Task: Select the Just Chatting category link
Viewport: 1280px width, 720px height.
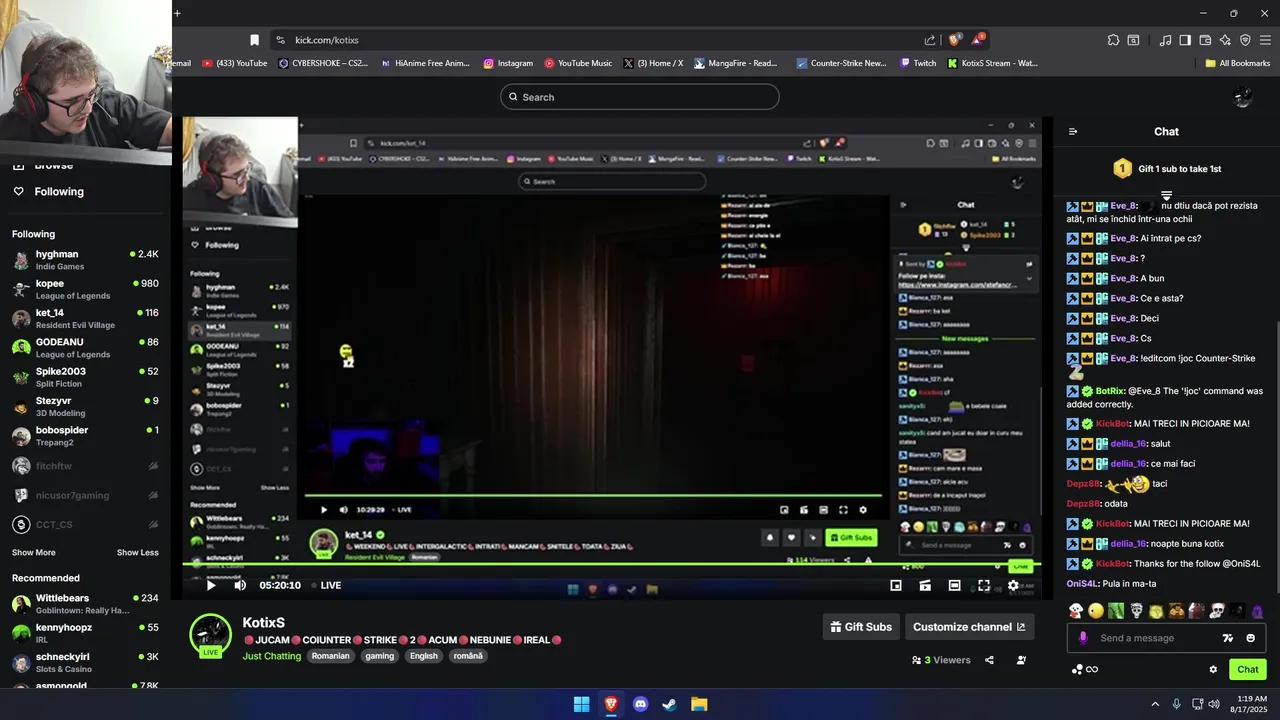Action: [x=271, y=656]
